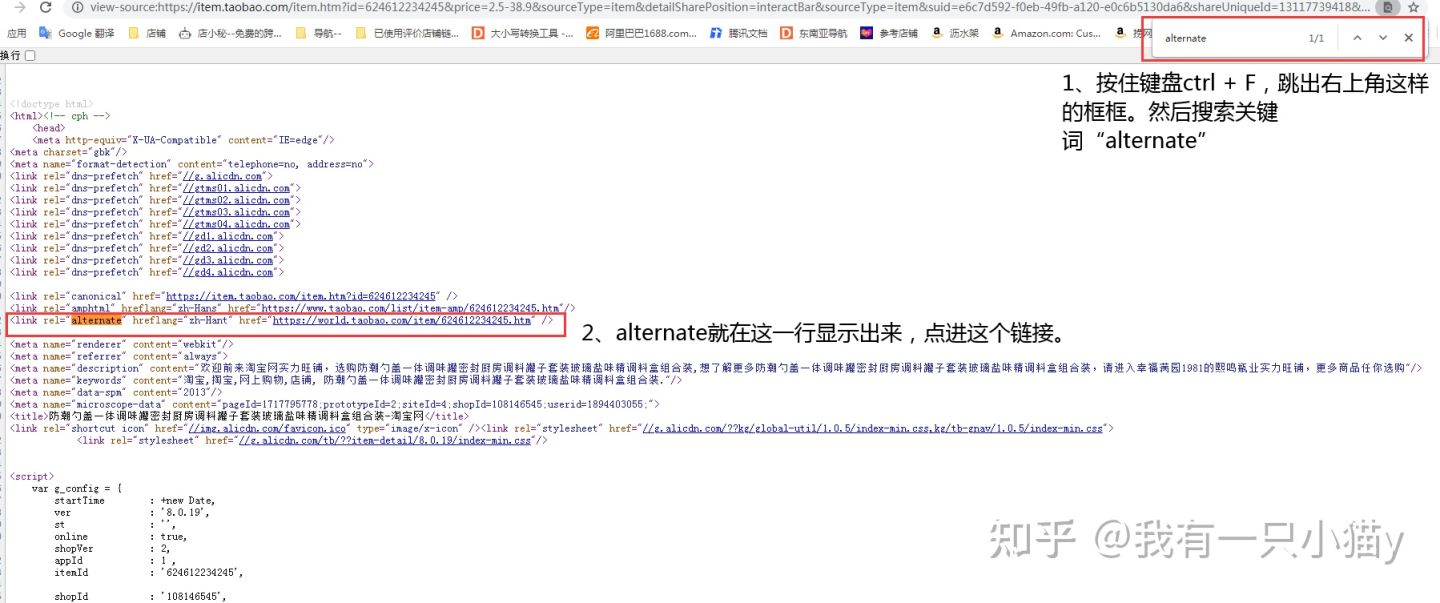Open the 应用 apps shortcut
The height and width of the screenshot is (603, 1440).
coord(16,33)
